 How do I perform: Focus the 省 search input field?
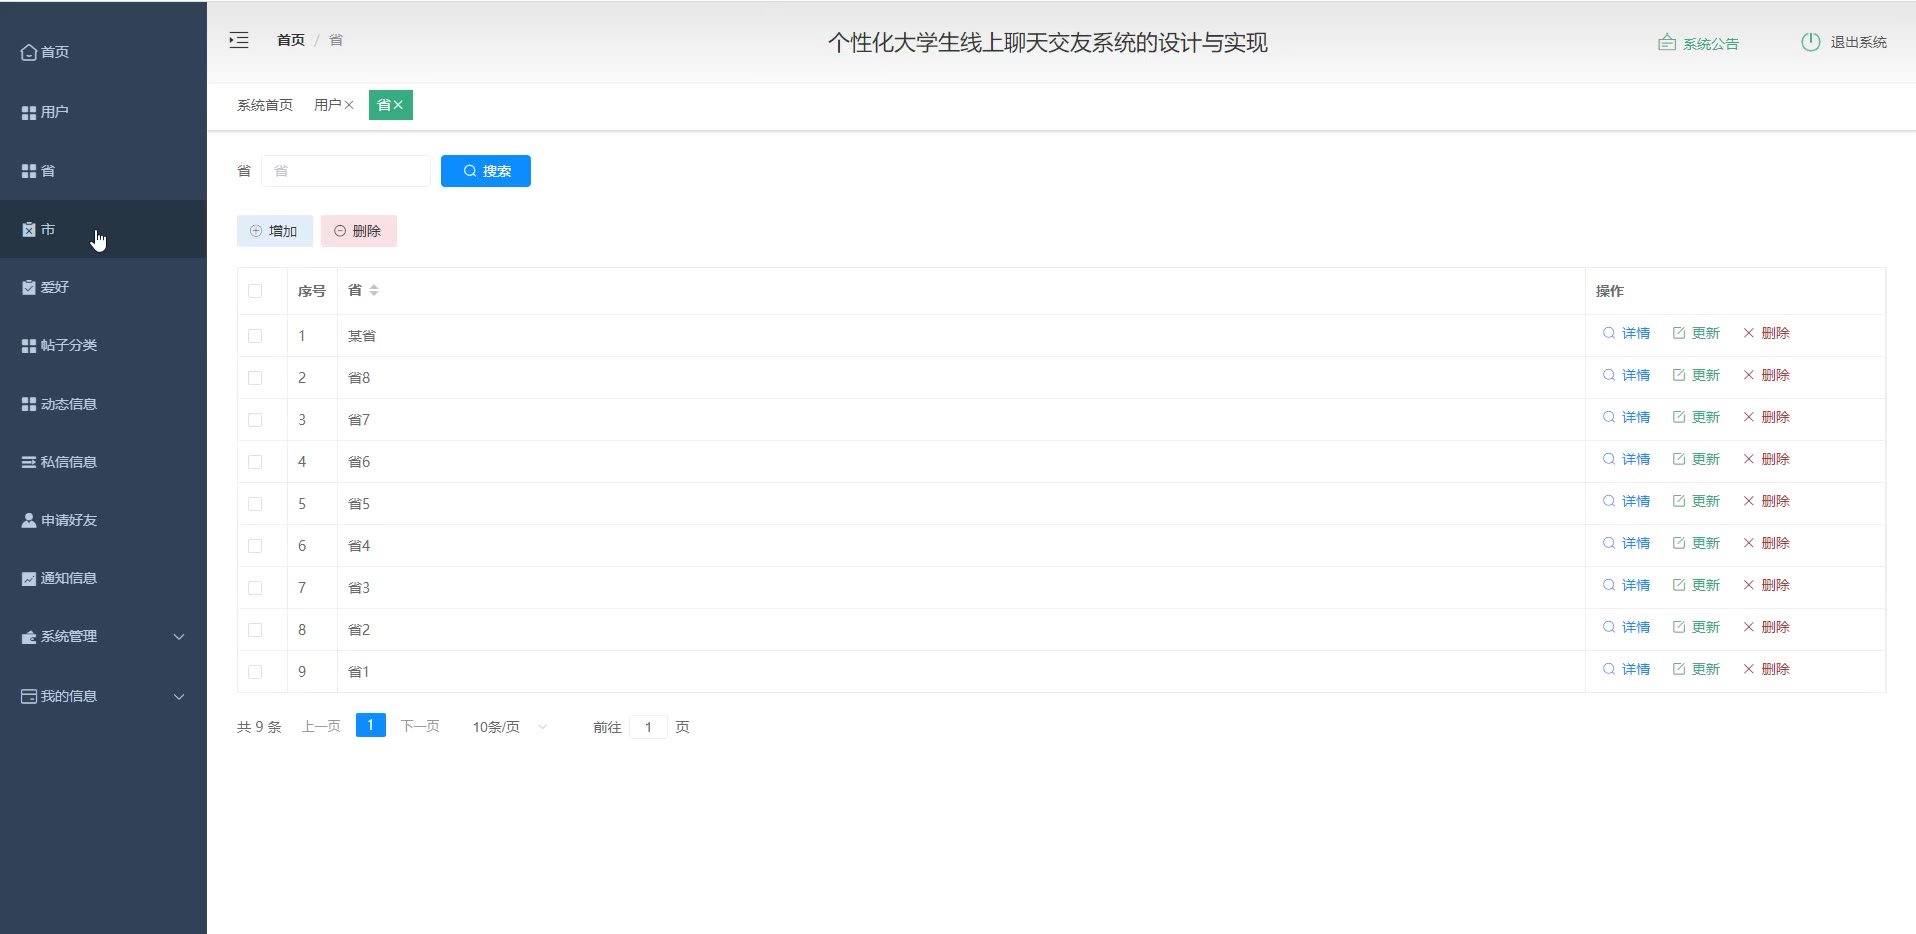(346, 171)
